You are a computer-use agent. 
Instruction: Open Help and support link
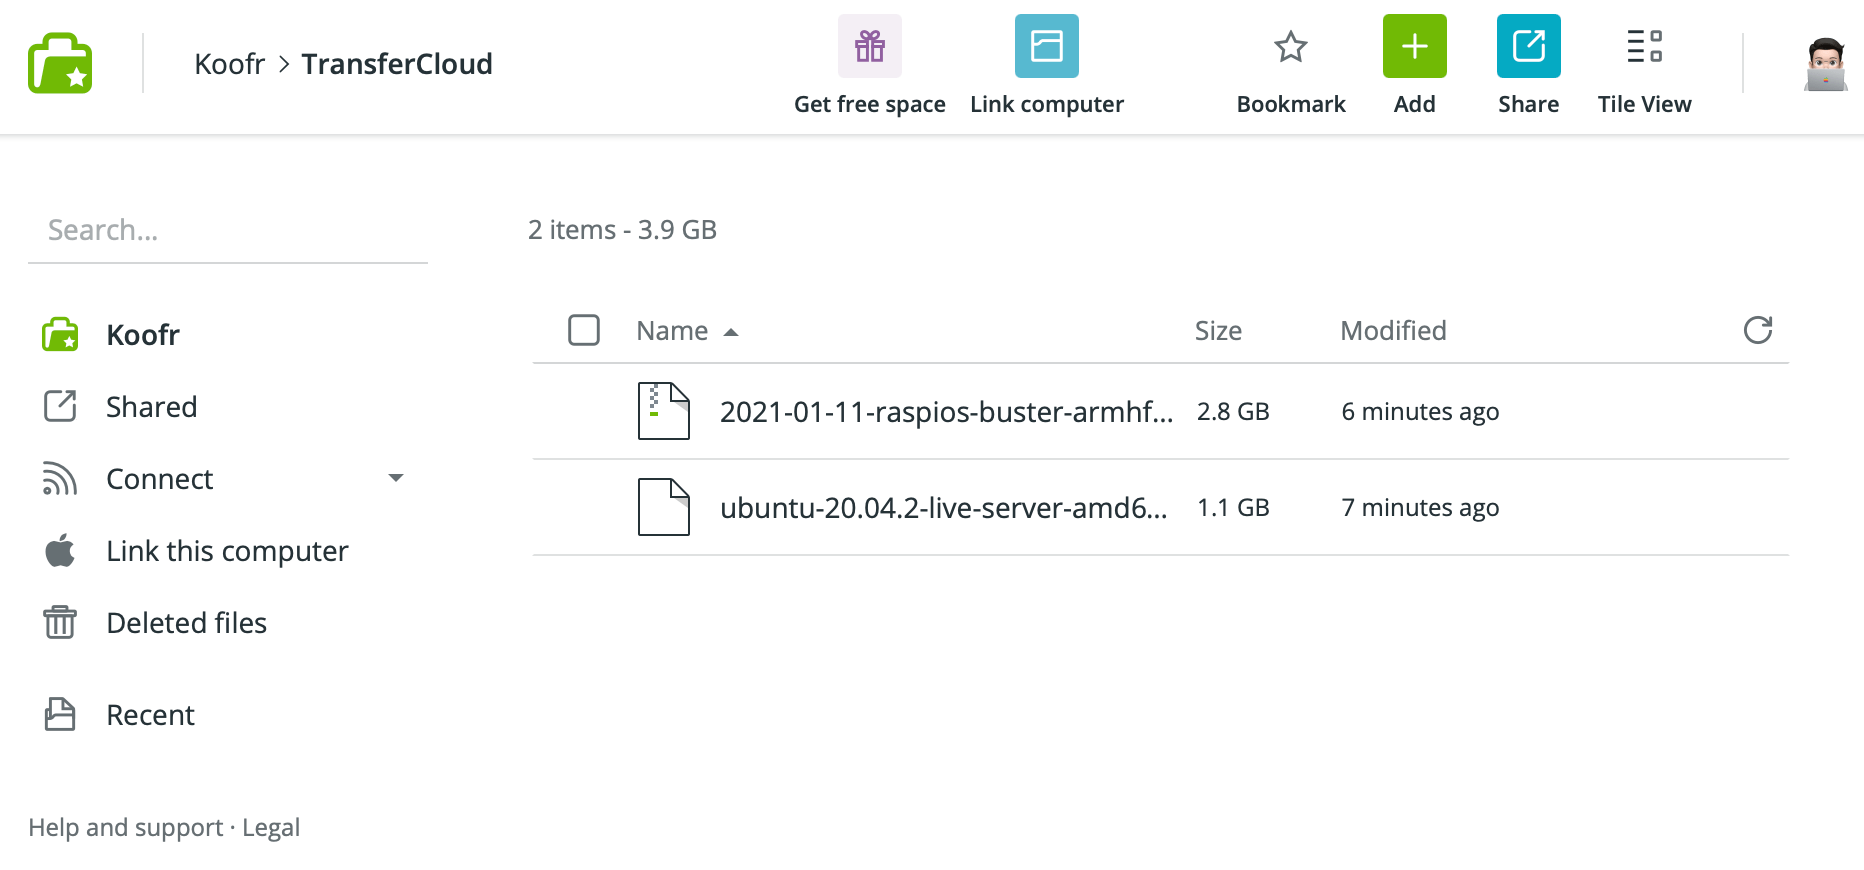click(x=126, y=828)
